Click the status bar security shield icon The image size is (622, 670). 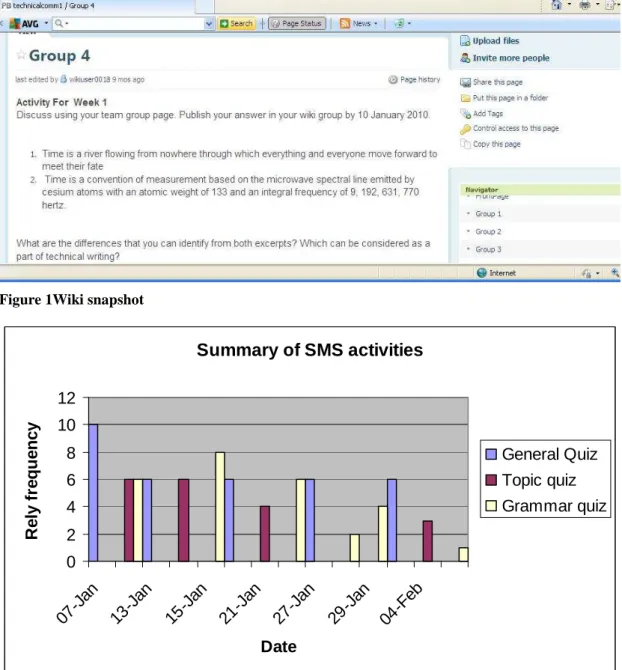pos(587,273)
